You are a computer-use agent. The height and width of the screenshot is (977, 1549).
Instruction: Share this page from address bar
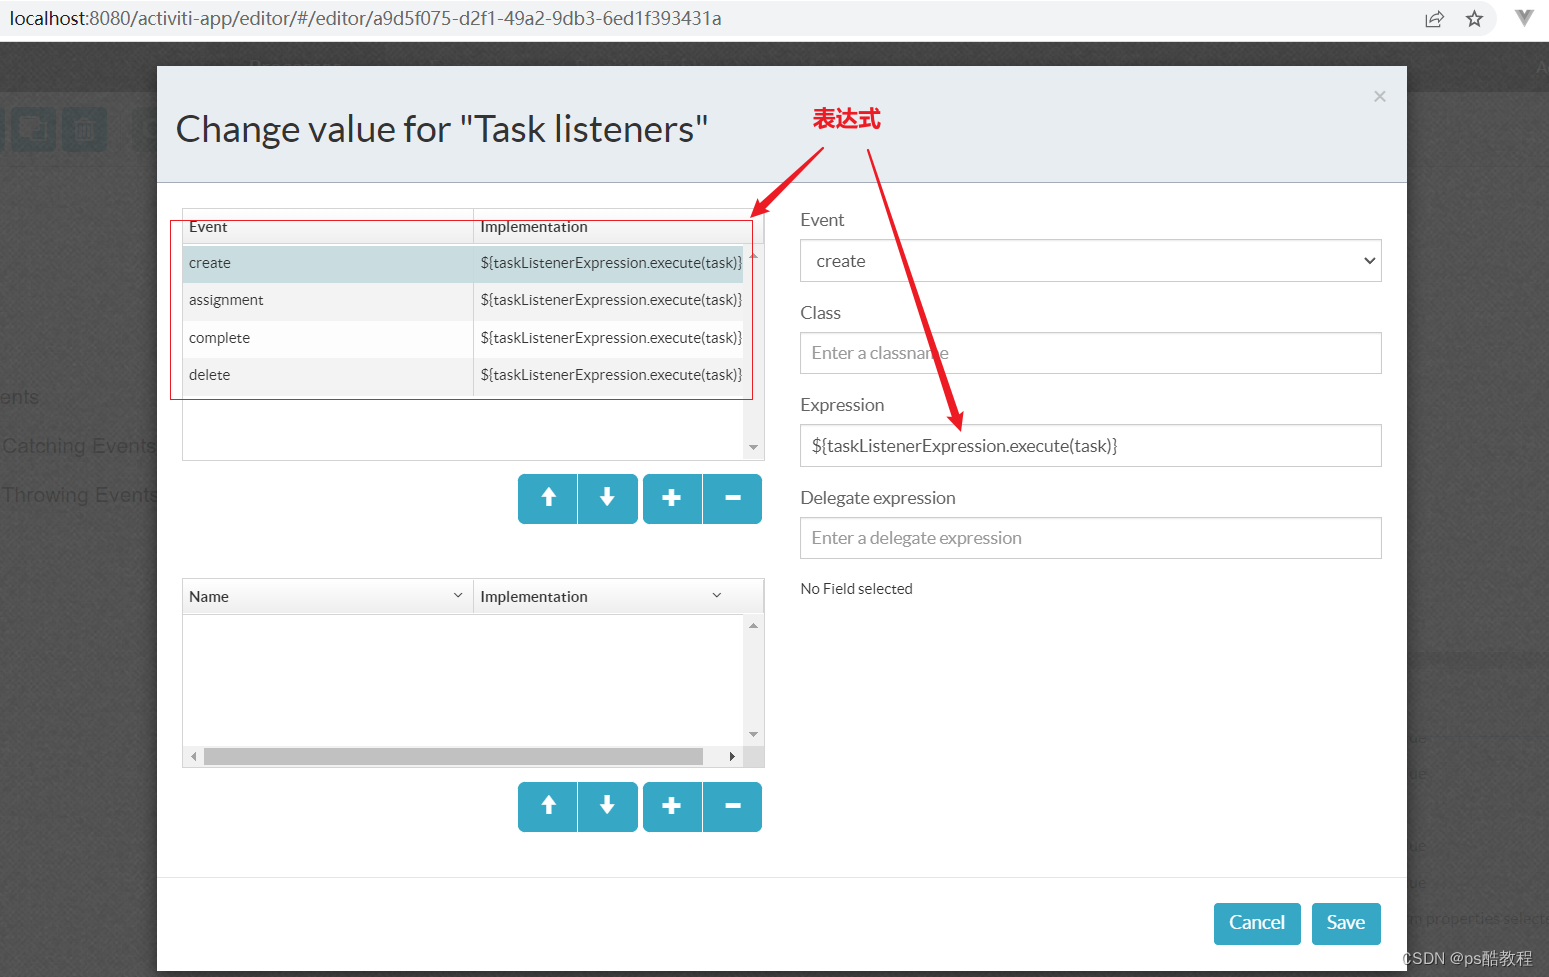click(x=1434, y=19)
